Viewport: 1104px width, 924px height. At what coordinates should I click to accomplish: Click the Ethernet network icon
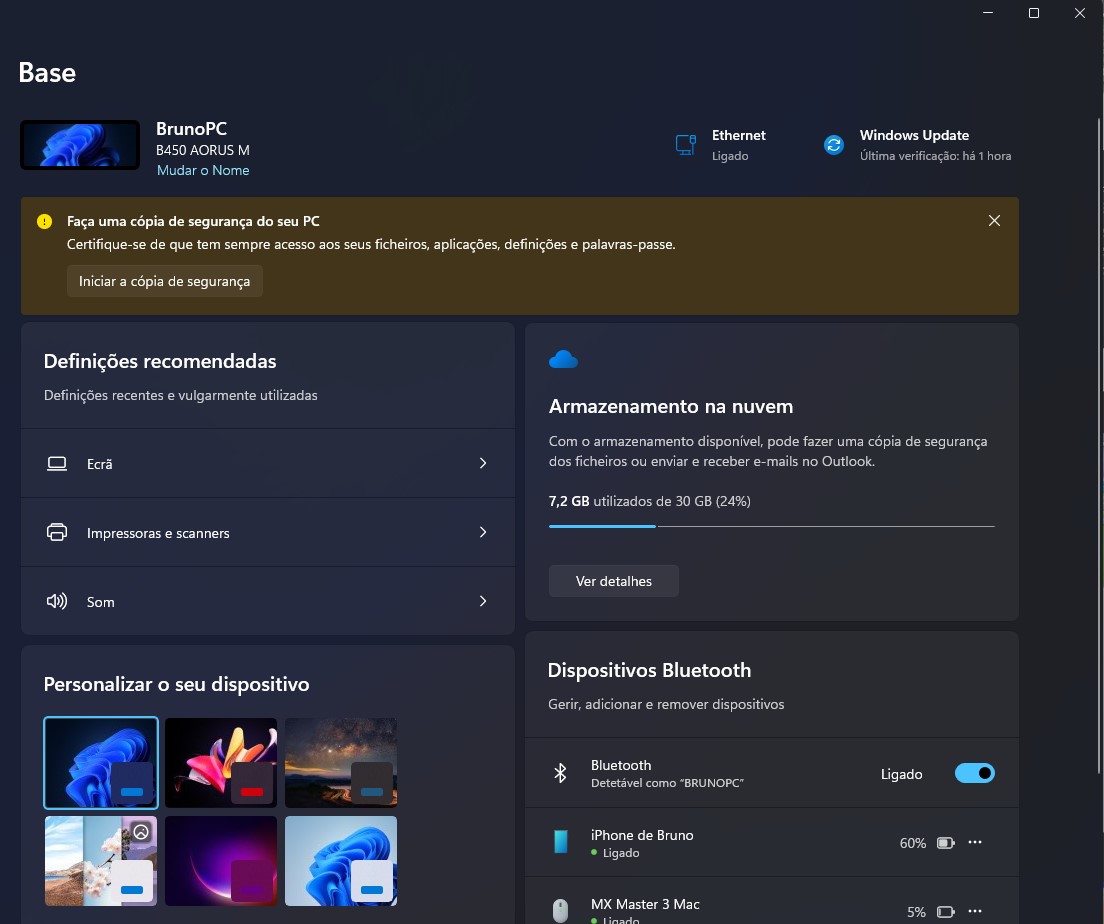coord(684,144)
